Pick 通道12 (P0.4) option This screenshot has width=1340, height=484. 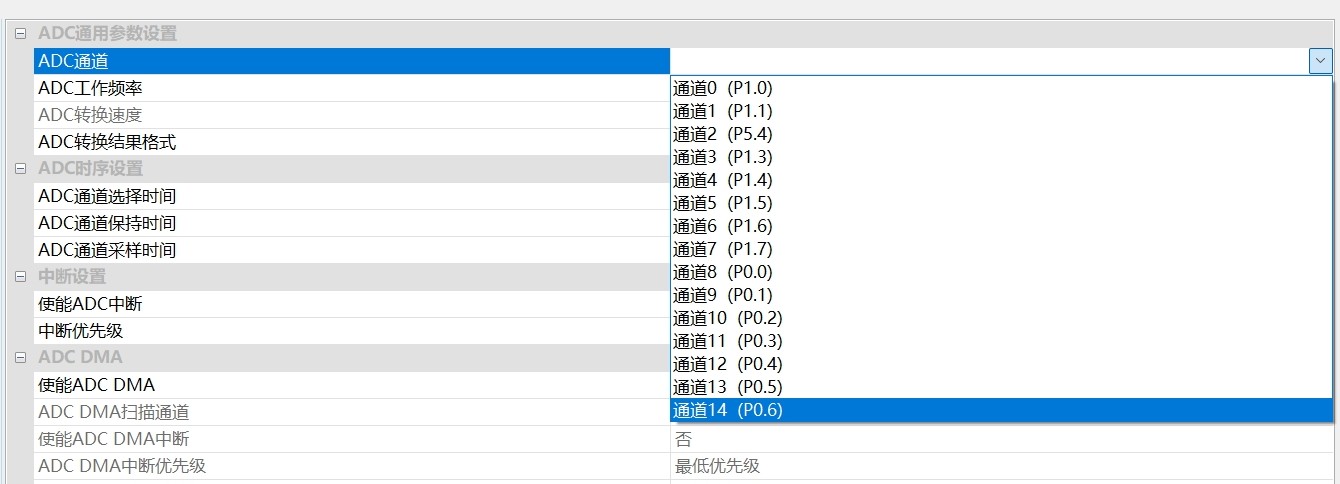(x=1001, y=364)
